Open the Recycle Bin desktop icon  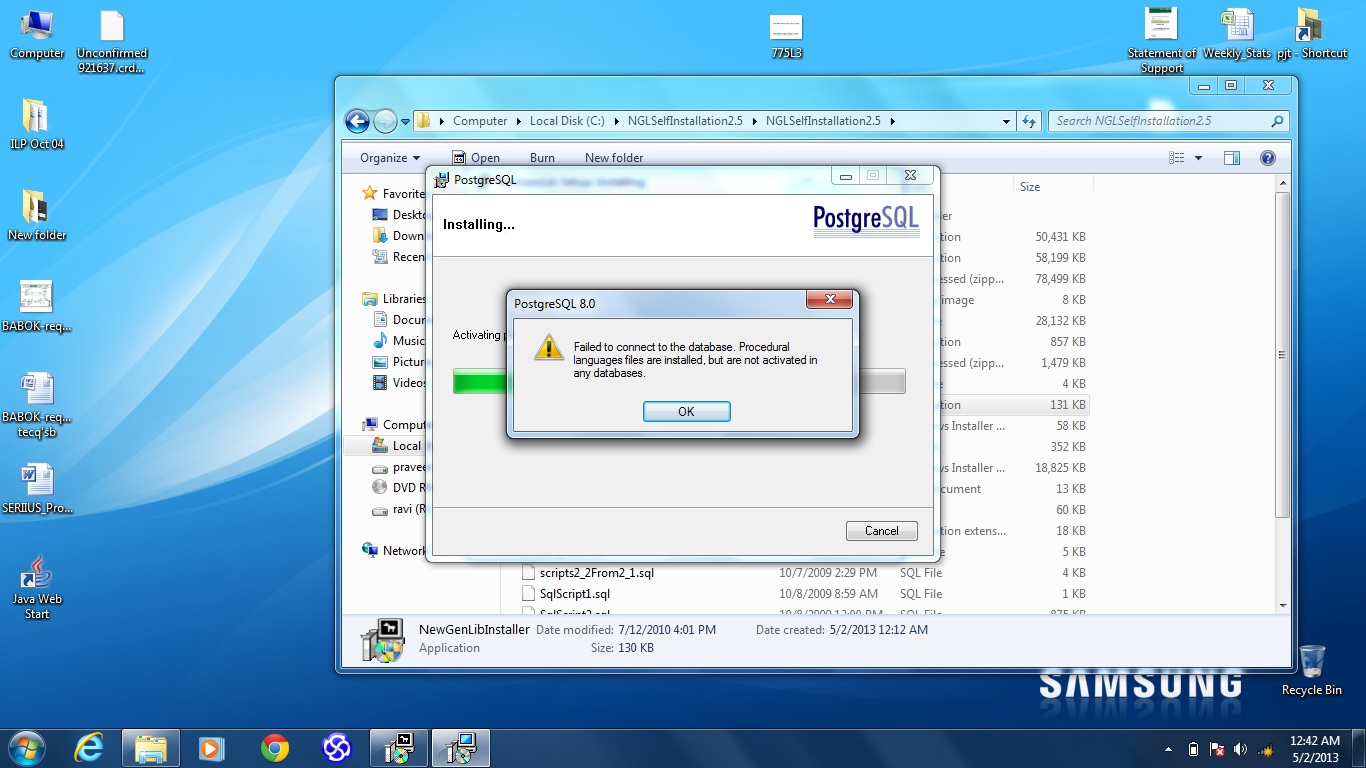tap(1311, 669)
